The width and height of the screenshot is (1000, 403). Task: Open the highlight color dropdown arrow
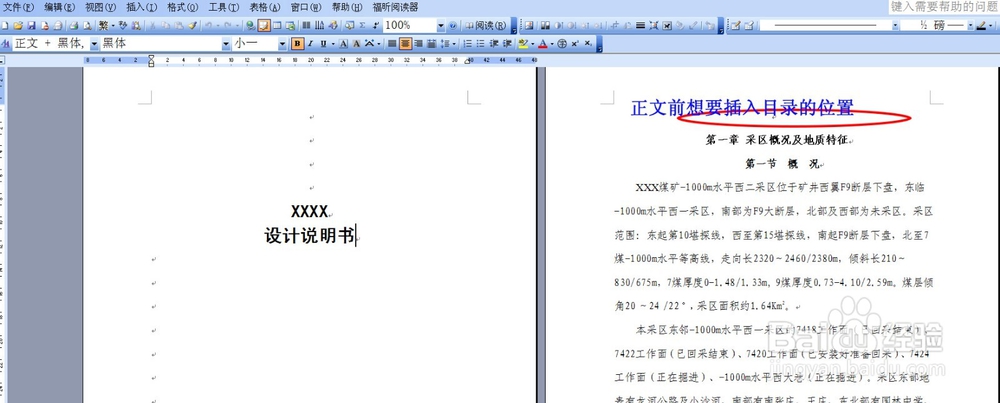533,43
